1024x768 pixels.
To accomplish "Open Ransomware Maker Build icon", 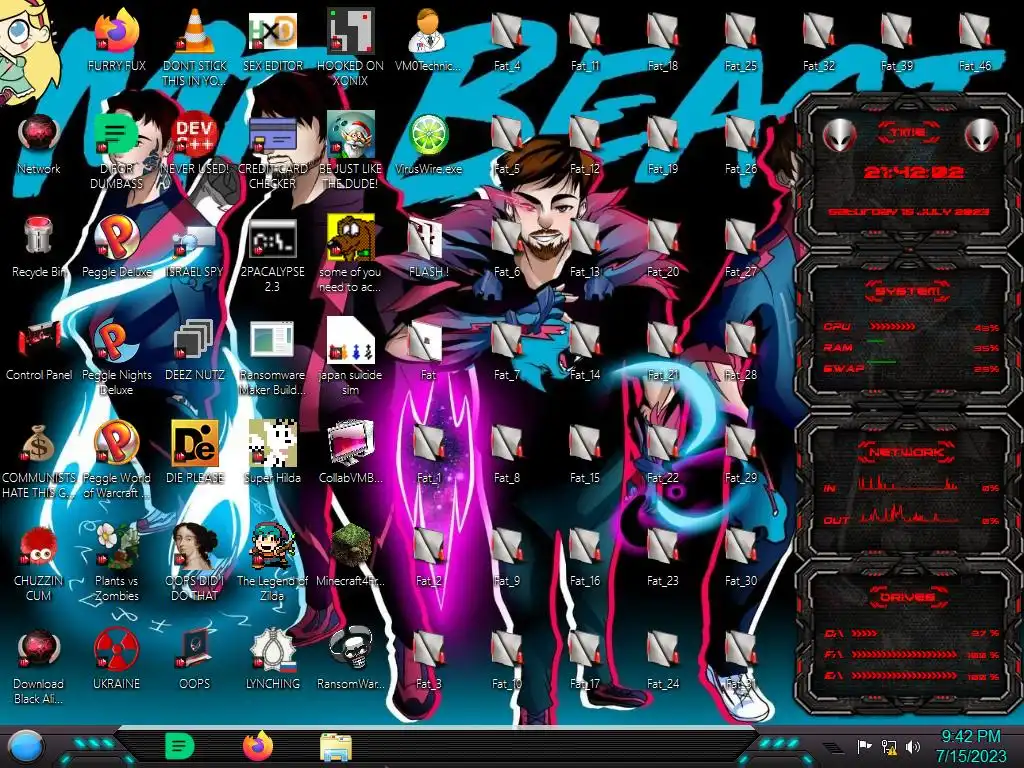I will [x=272, y=340].
